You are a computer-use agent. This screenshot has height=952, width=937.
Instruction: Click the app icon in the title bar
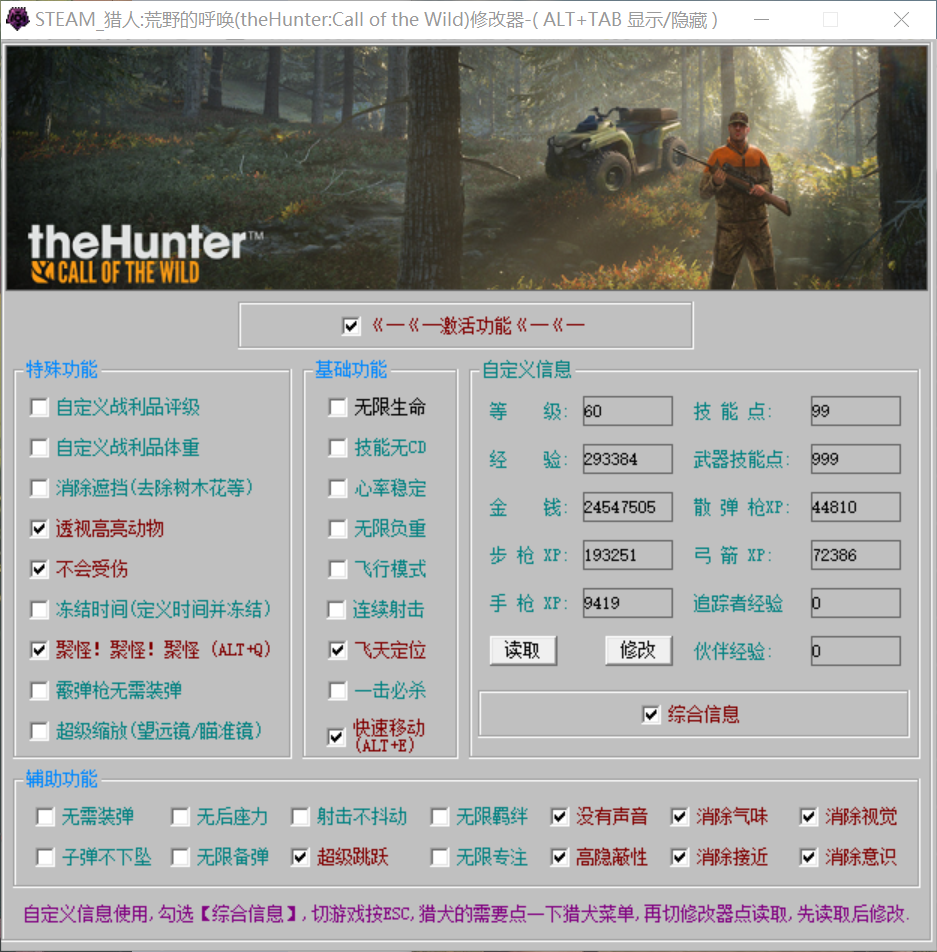pyautogui.click(x=17, y=19)
